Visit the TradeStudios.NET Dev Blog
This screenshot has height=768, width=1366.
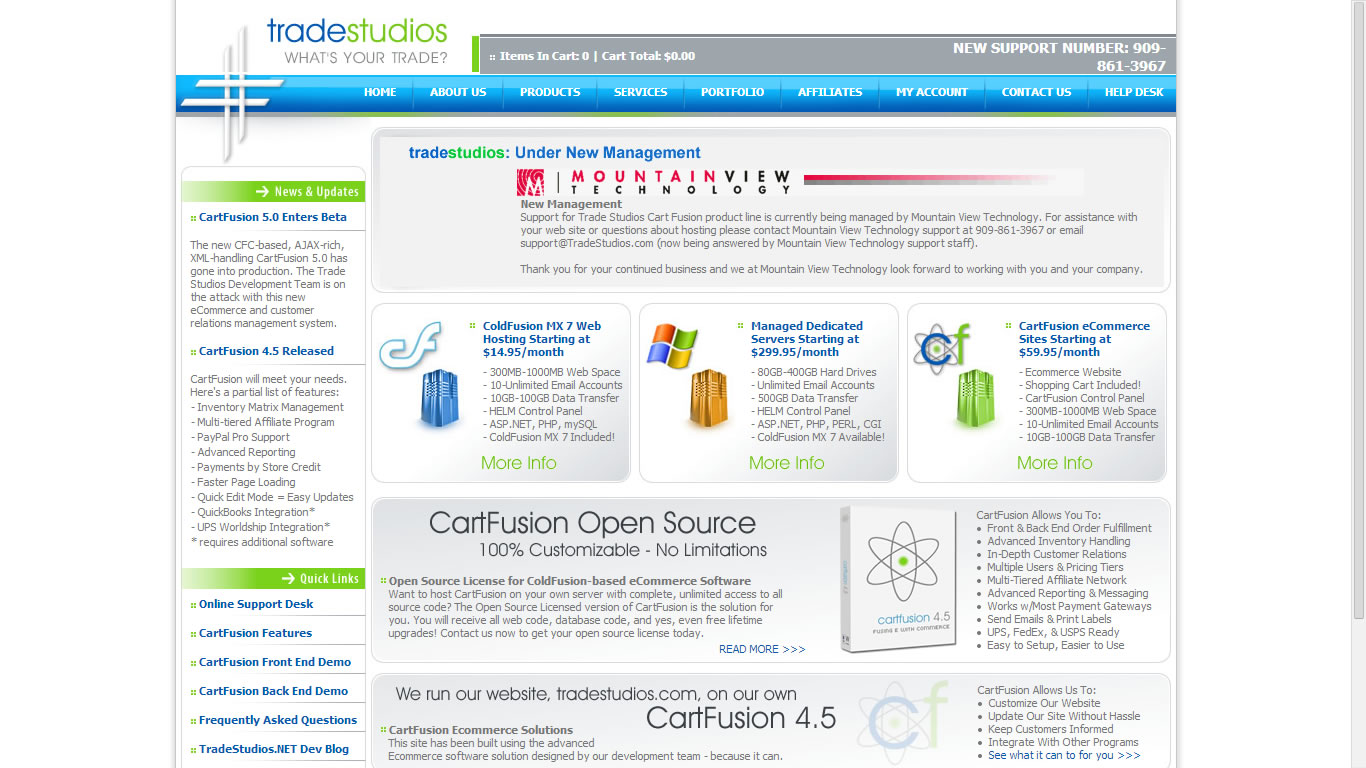click(274, 749)
